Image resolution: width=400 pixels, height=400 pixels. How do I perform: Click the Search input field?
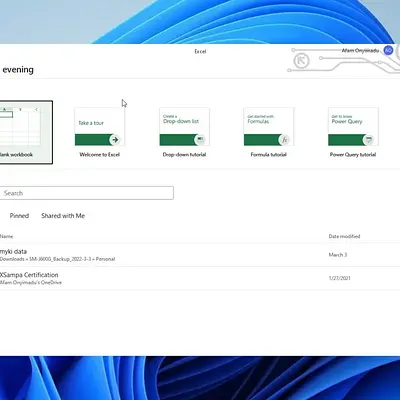[x=86, y=193]
